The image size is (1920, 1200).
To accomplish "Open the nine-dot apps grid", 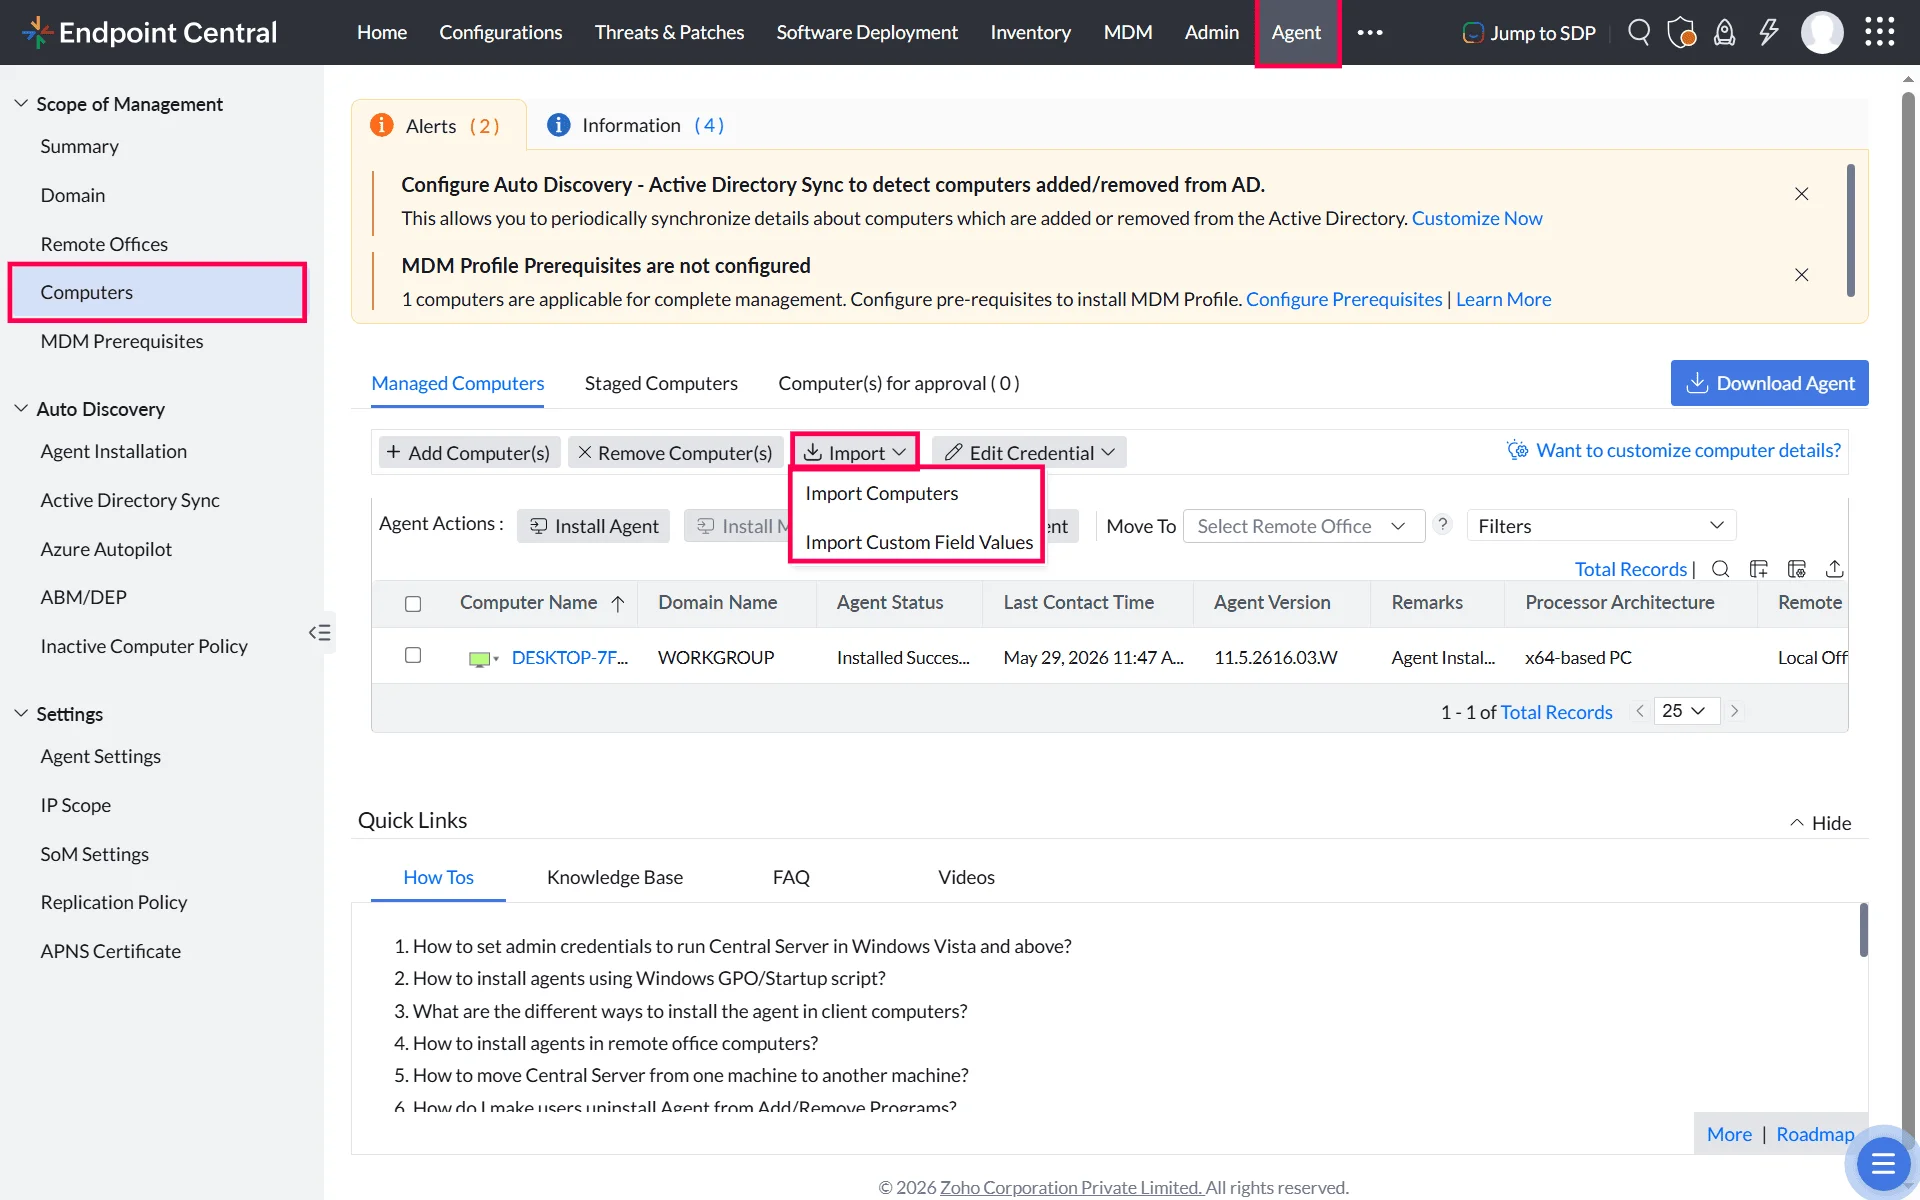I will pos(1880,32).
